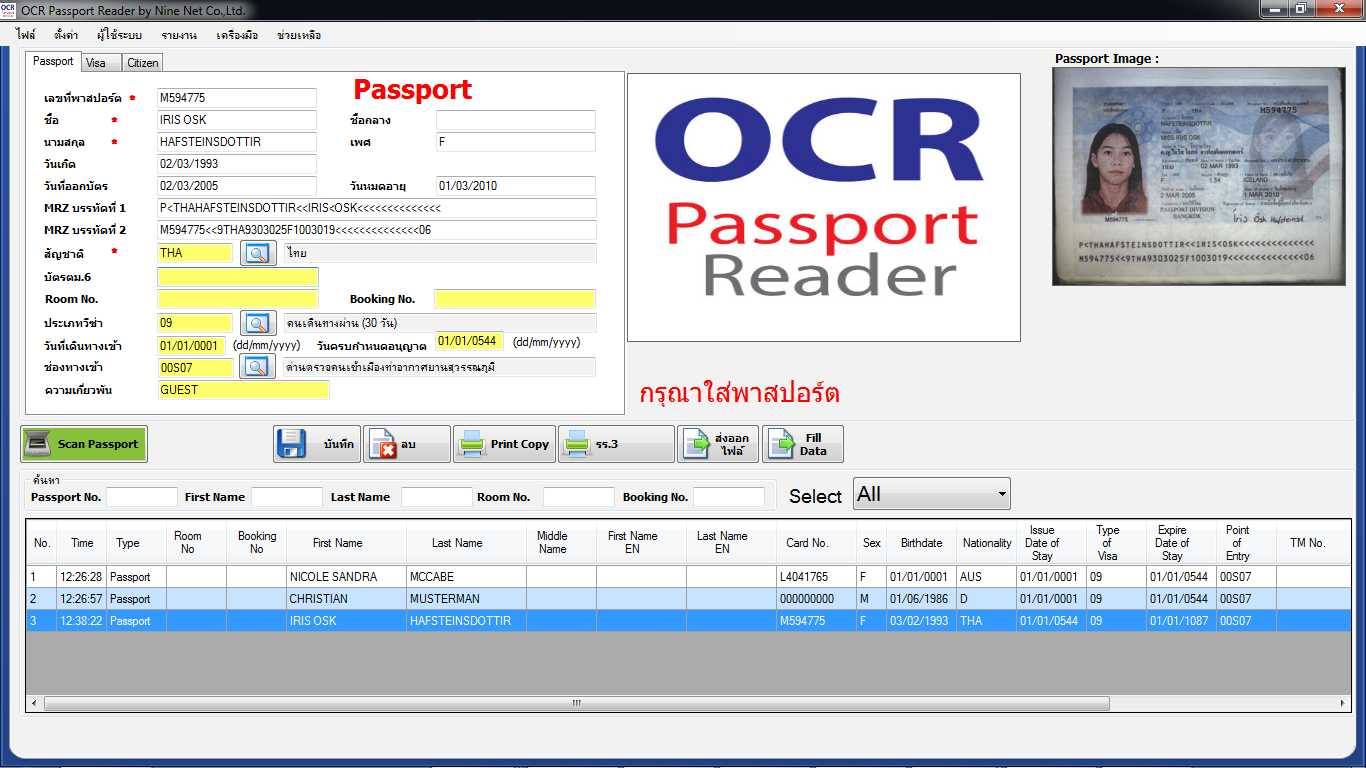Click the delete button with red X
The image size is (1366, 768).
coord(406,444)
